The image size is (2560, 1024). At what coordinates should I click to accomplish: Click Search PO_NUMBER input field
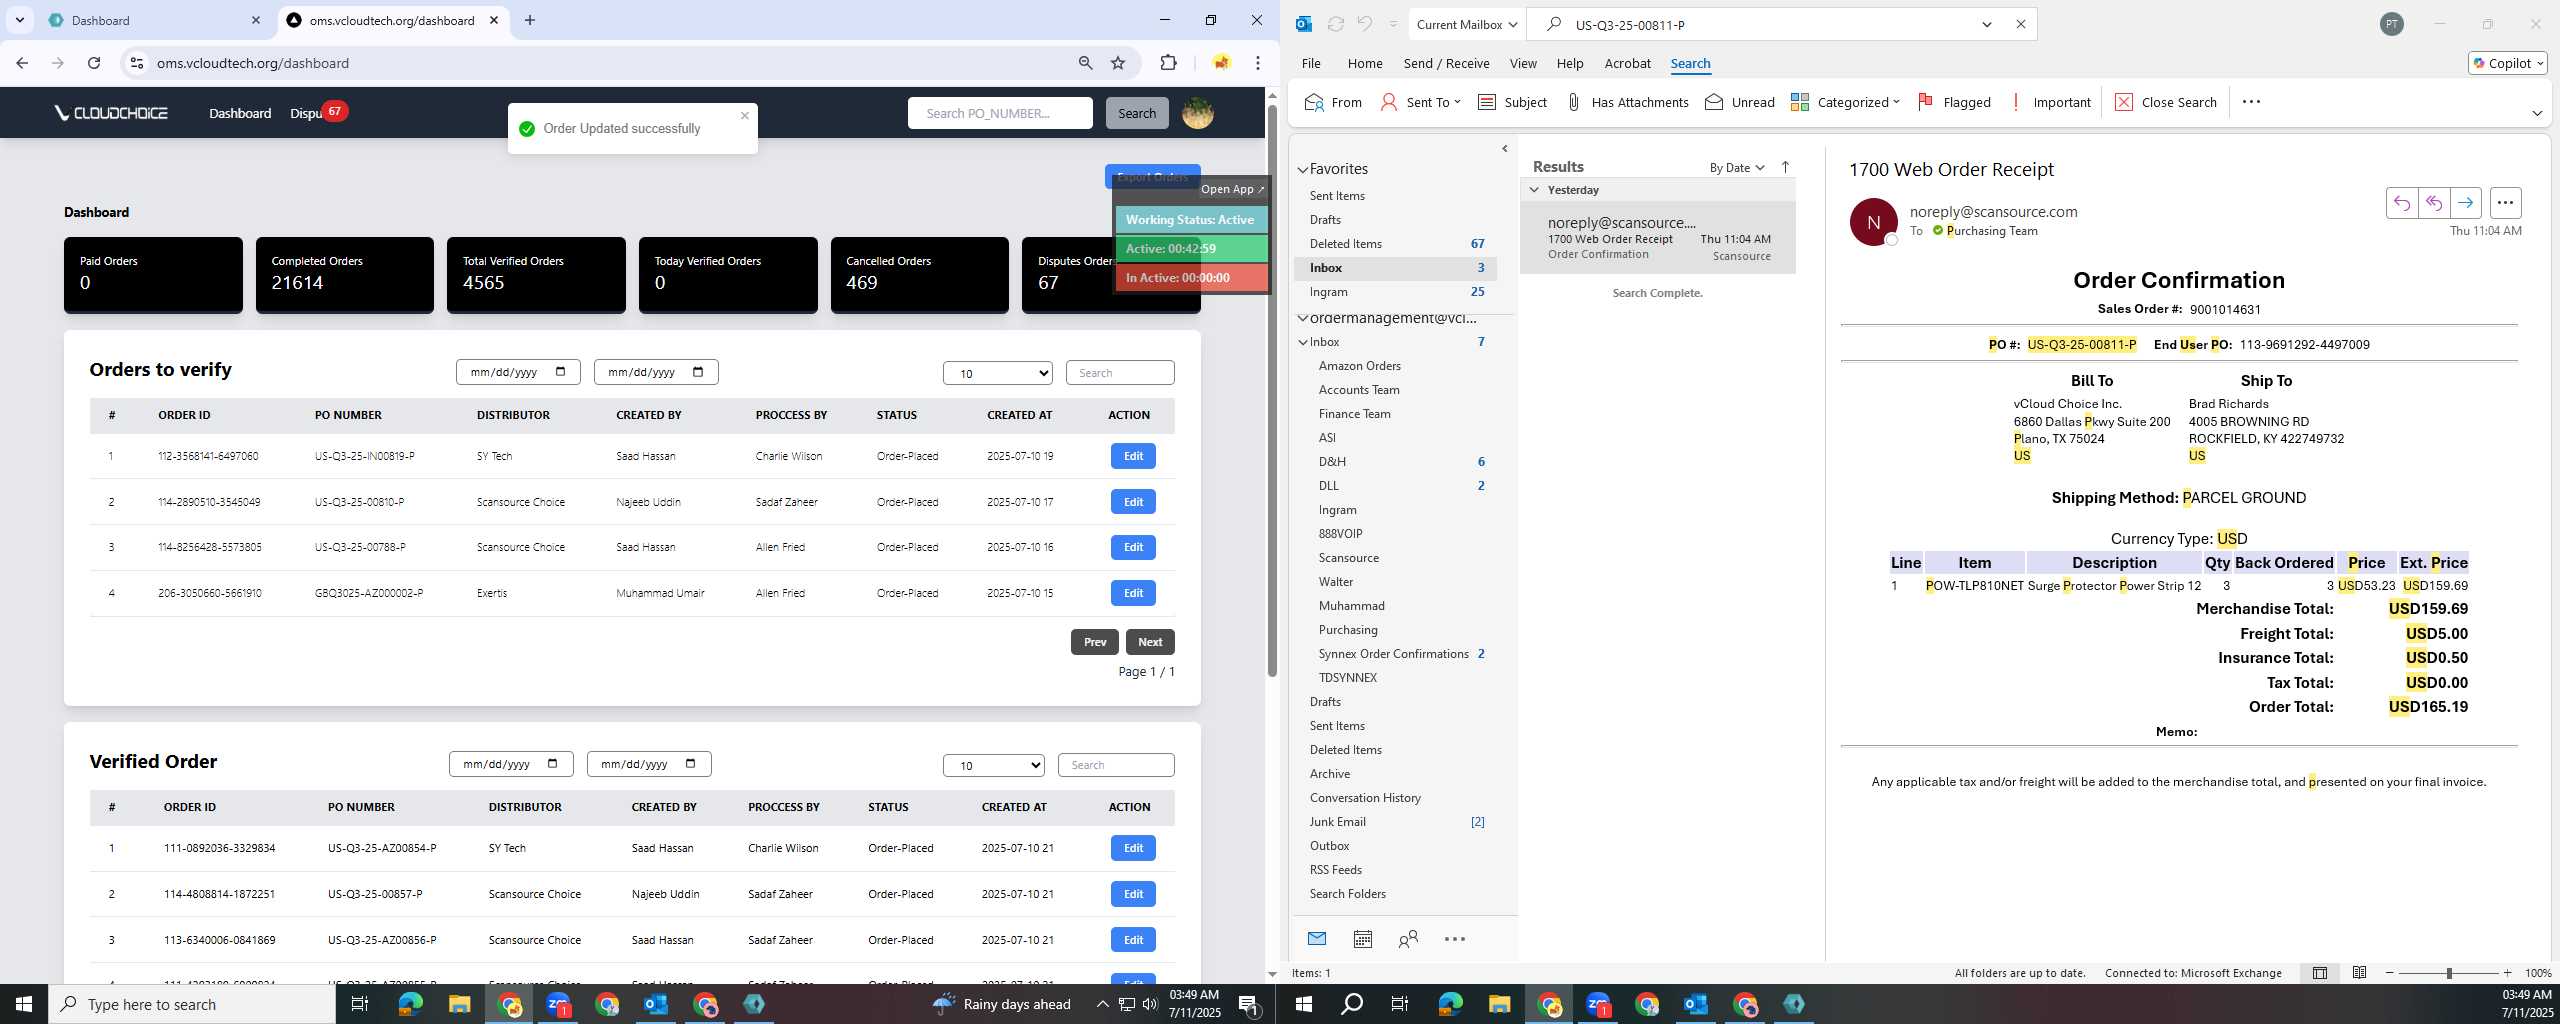click(x=1000, y=113)
